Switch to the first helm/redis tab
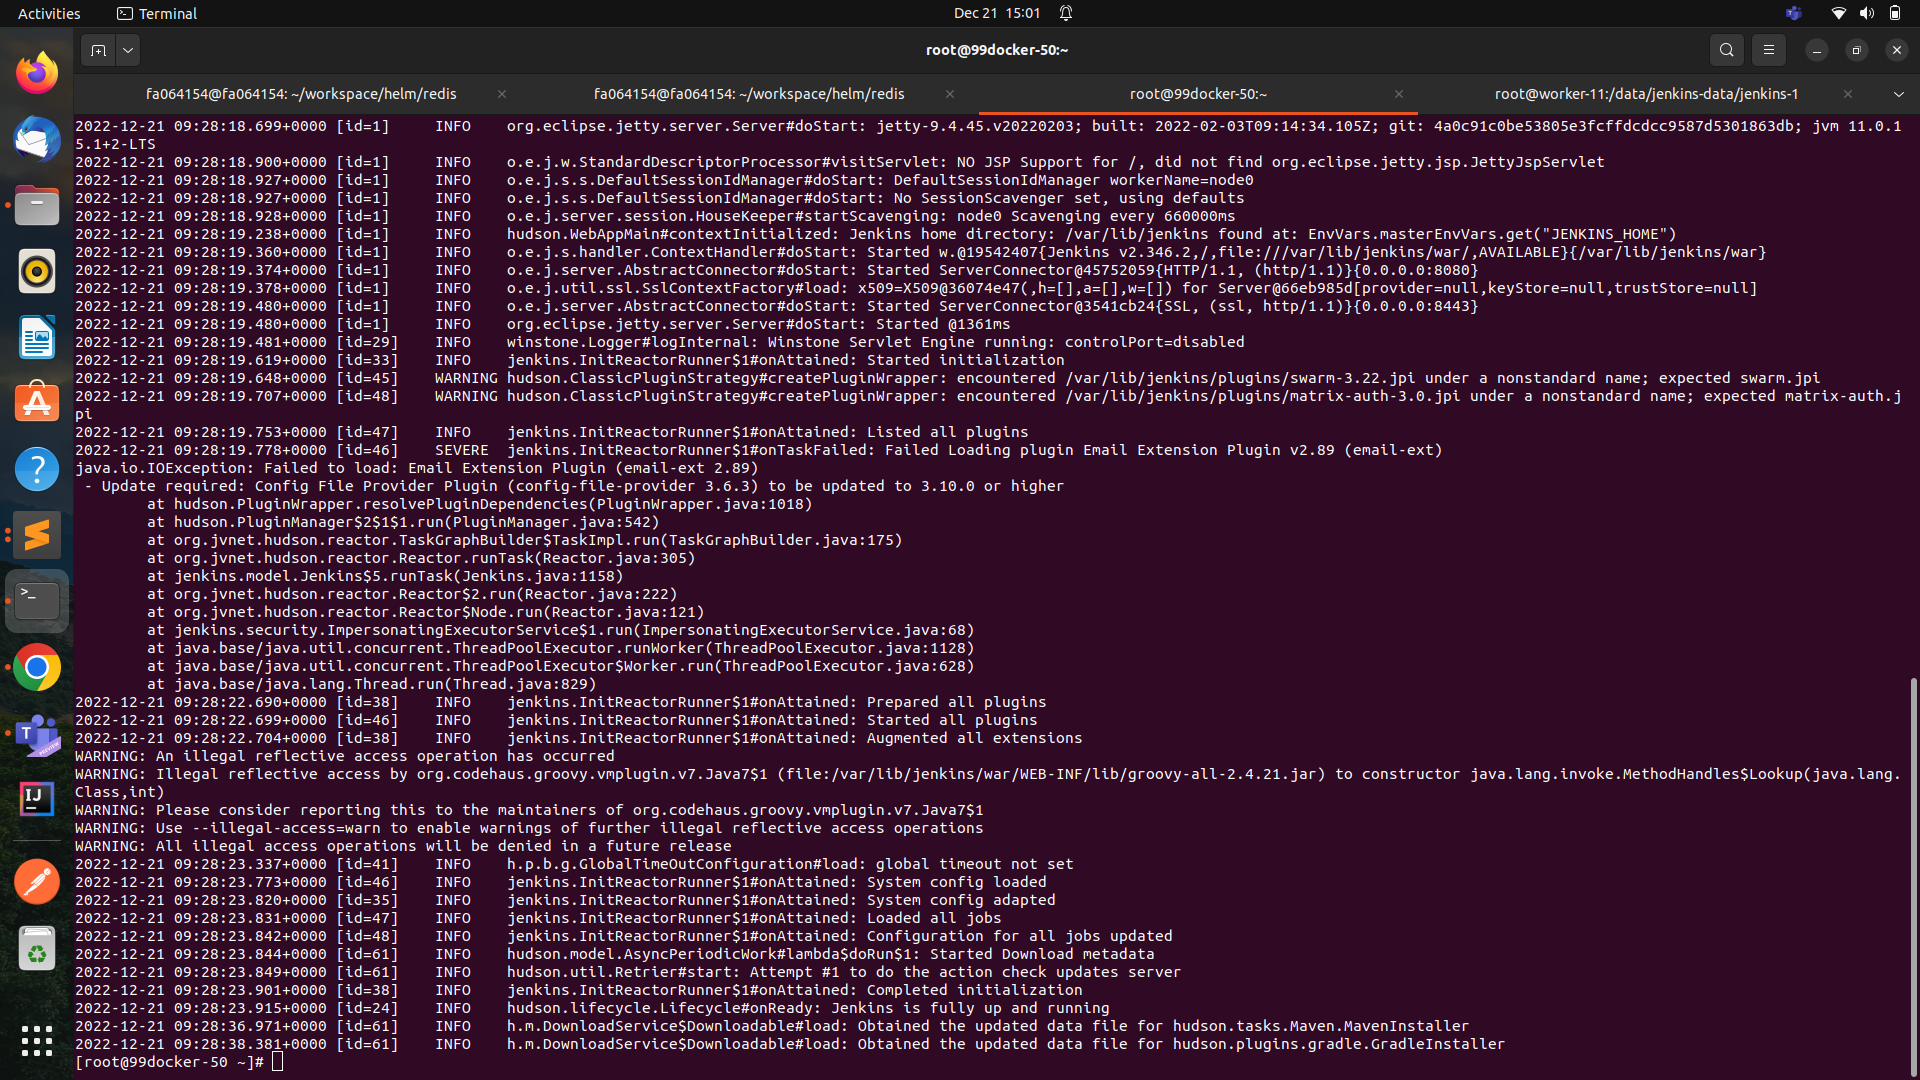The width and height of the screenshot is (1920, 1080). (x=302, y=93)
